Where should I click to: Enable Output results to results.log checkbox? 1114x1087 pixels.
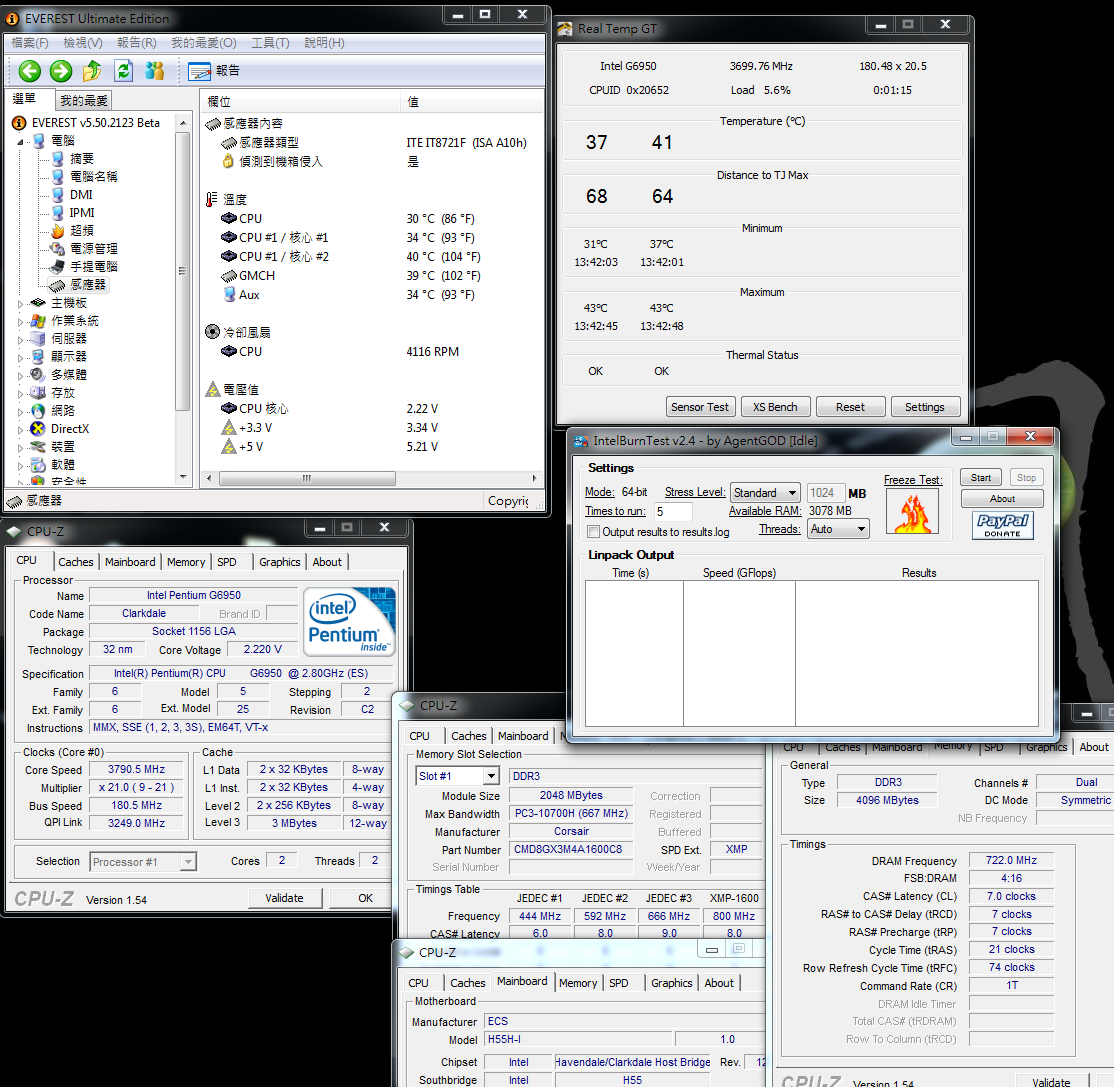click(594, 532)
